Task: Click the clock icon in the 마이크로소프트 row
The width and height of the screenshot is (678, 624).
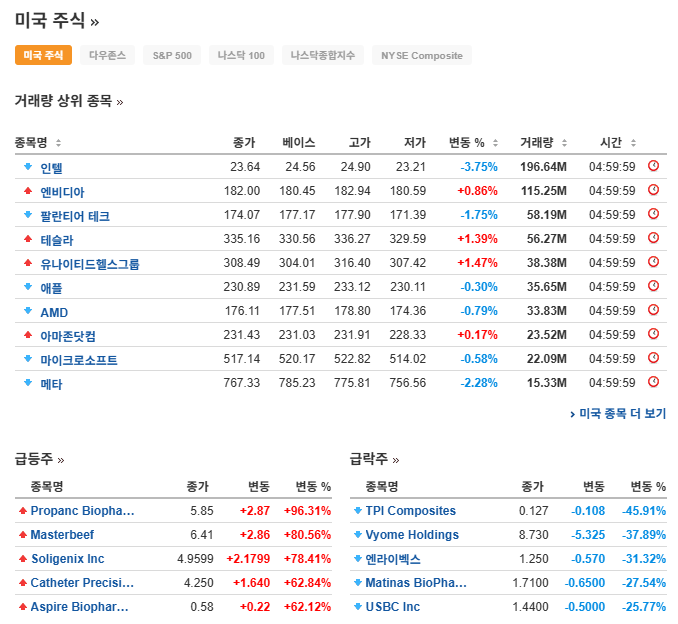Action: pyautogui.click(x=653, y=358)
